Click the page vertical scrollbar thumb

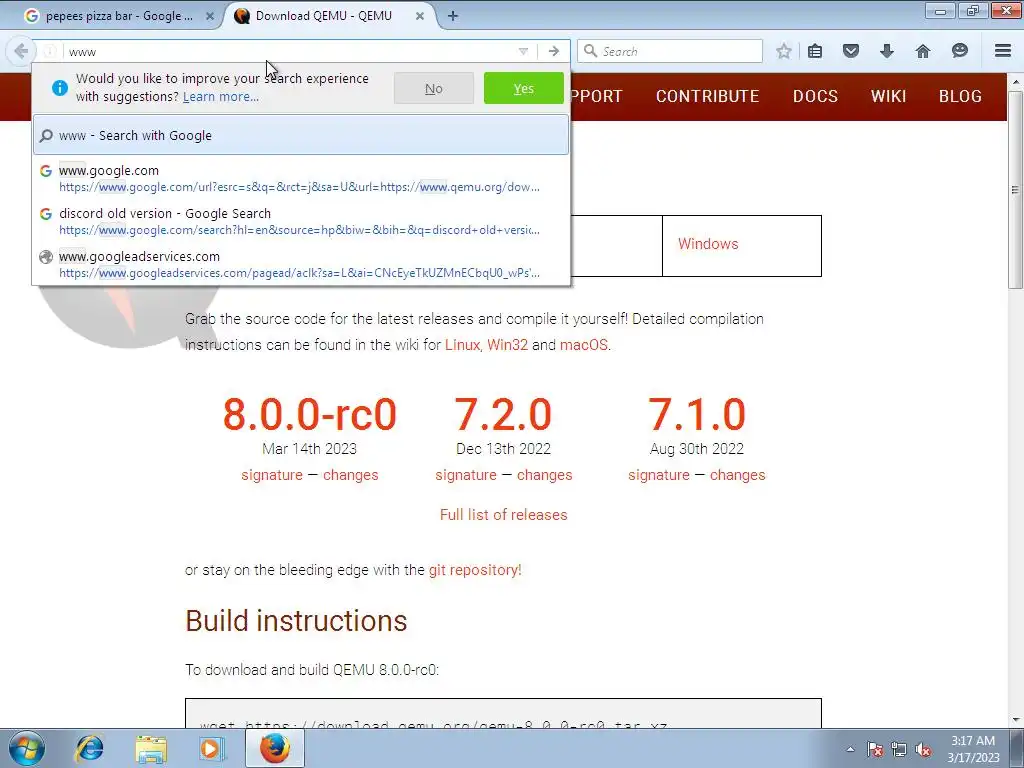(x=1015, y=189)
